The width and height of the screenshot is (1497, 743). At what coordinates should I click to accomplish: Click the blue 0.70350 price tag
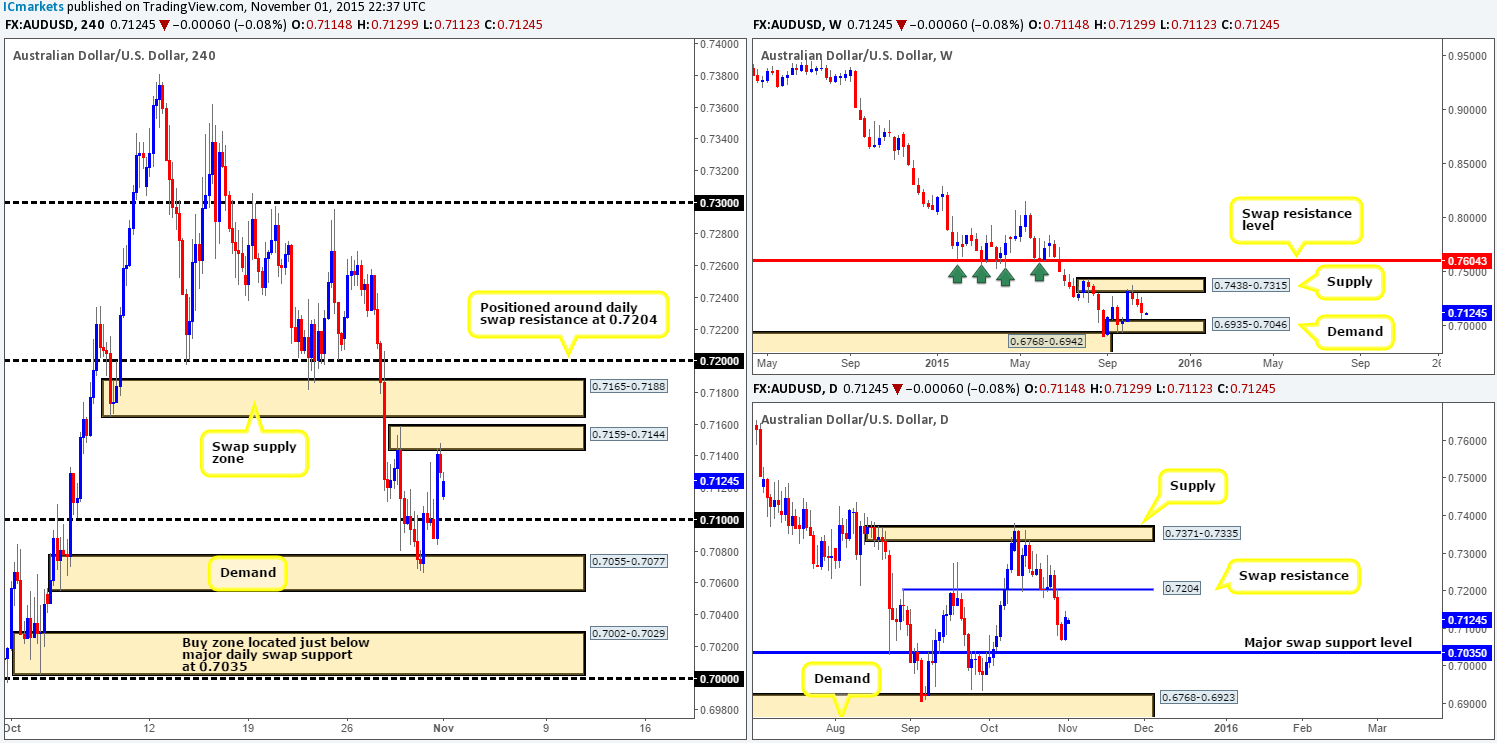[1468, 653]
